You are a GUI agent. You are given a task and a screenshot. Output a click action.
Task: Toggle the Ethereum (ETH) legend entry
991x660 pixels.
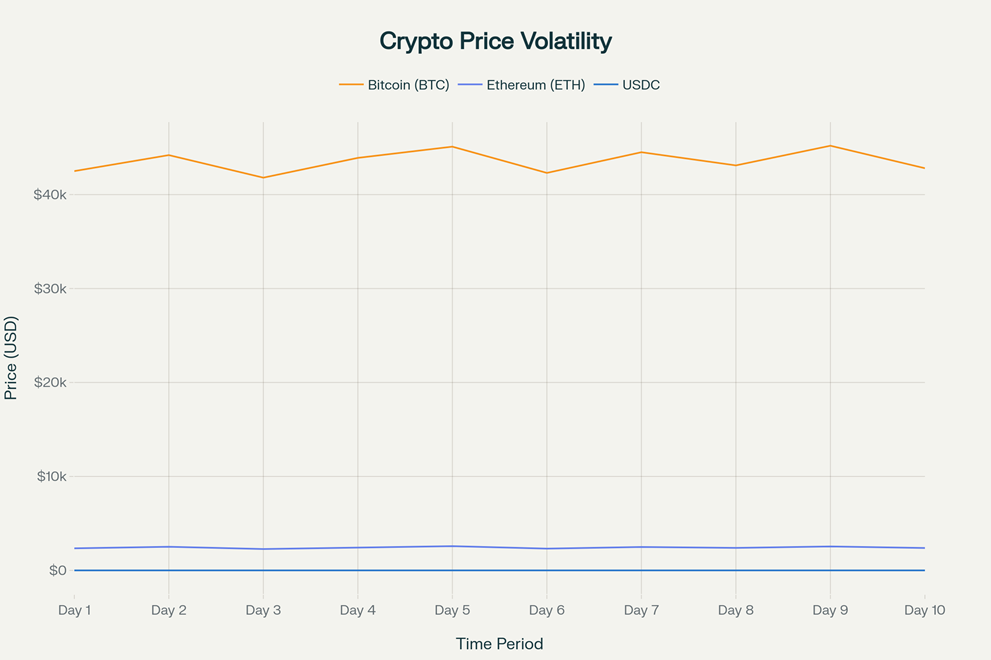click(535, 85)
